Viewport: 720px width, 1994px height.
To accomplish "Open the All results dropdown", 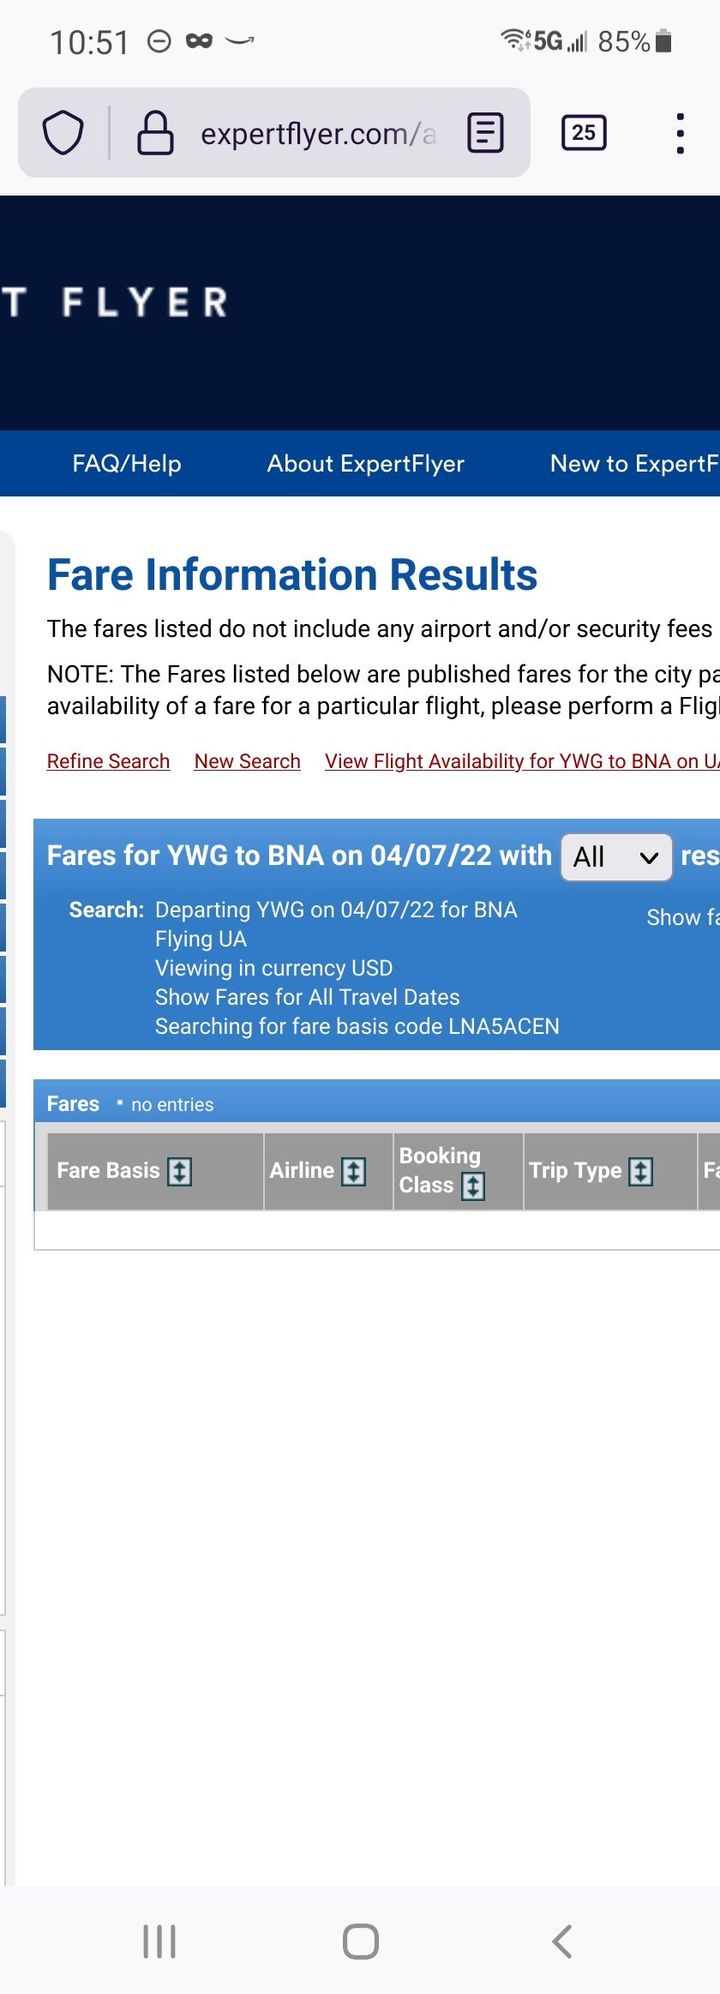I will click(616, 857).
